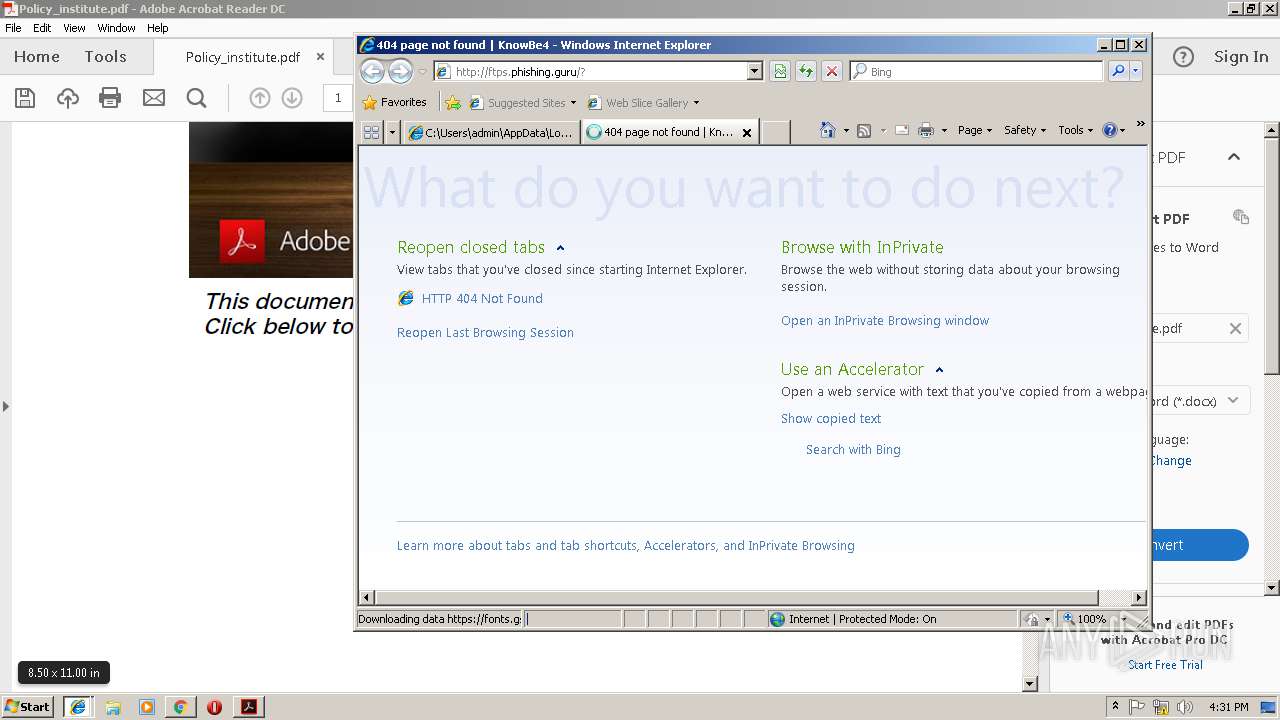Click Reopen Last Browsing Session link
This screenshot has width=1280, height=720.
tap(485, 333)
